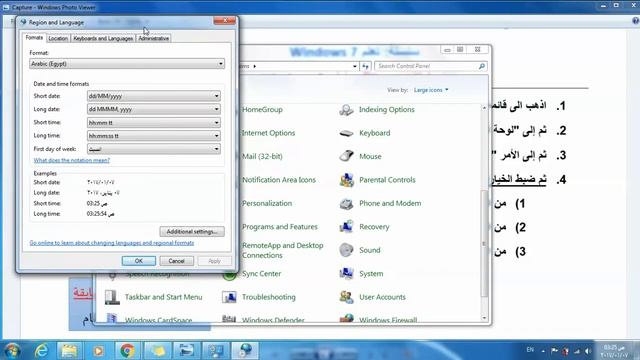Image resolution: width=640 pixels, height=360 pixels.
Task: Show hidden tray icons arrow
Action: click(x=543, y=351)
